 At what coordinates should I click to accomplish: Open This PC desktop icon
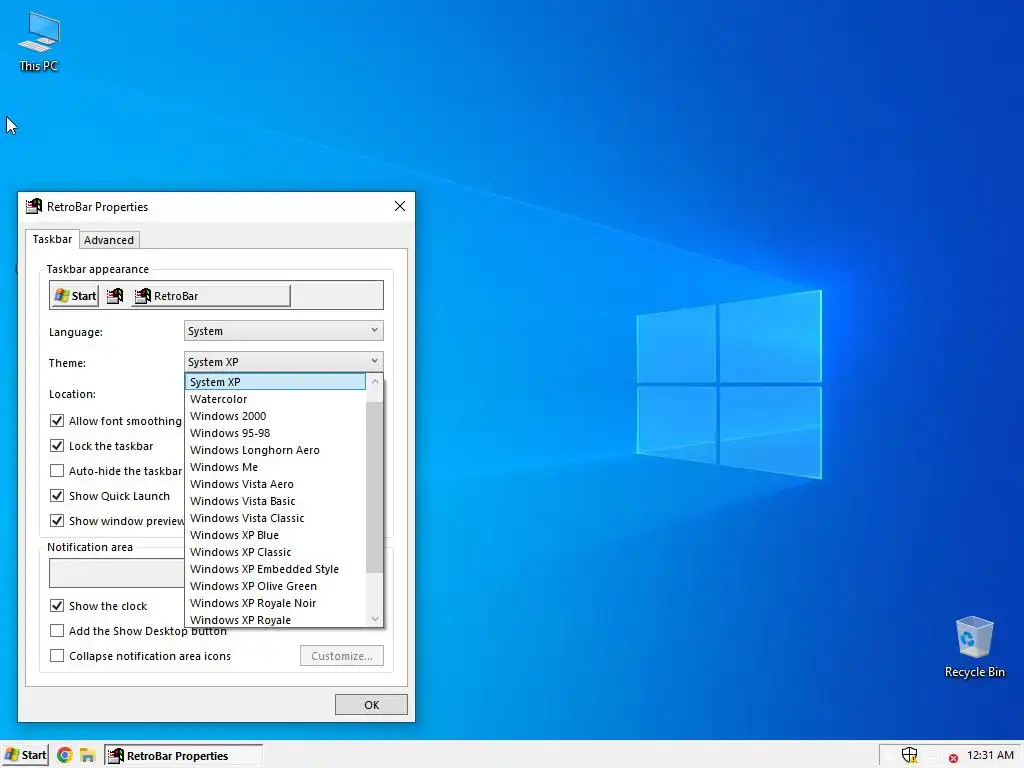point(39,43)
